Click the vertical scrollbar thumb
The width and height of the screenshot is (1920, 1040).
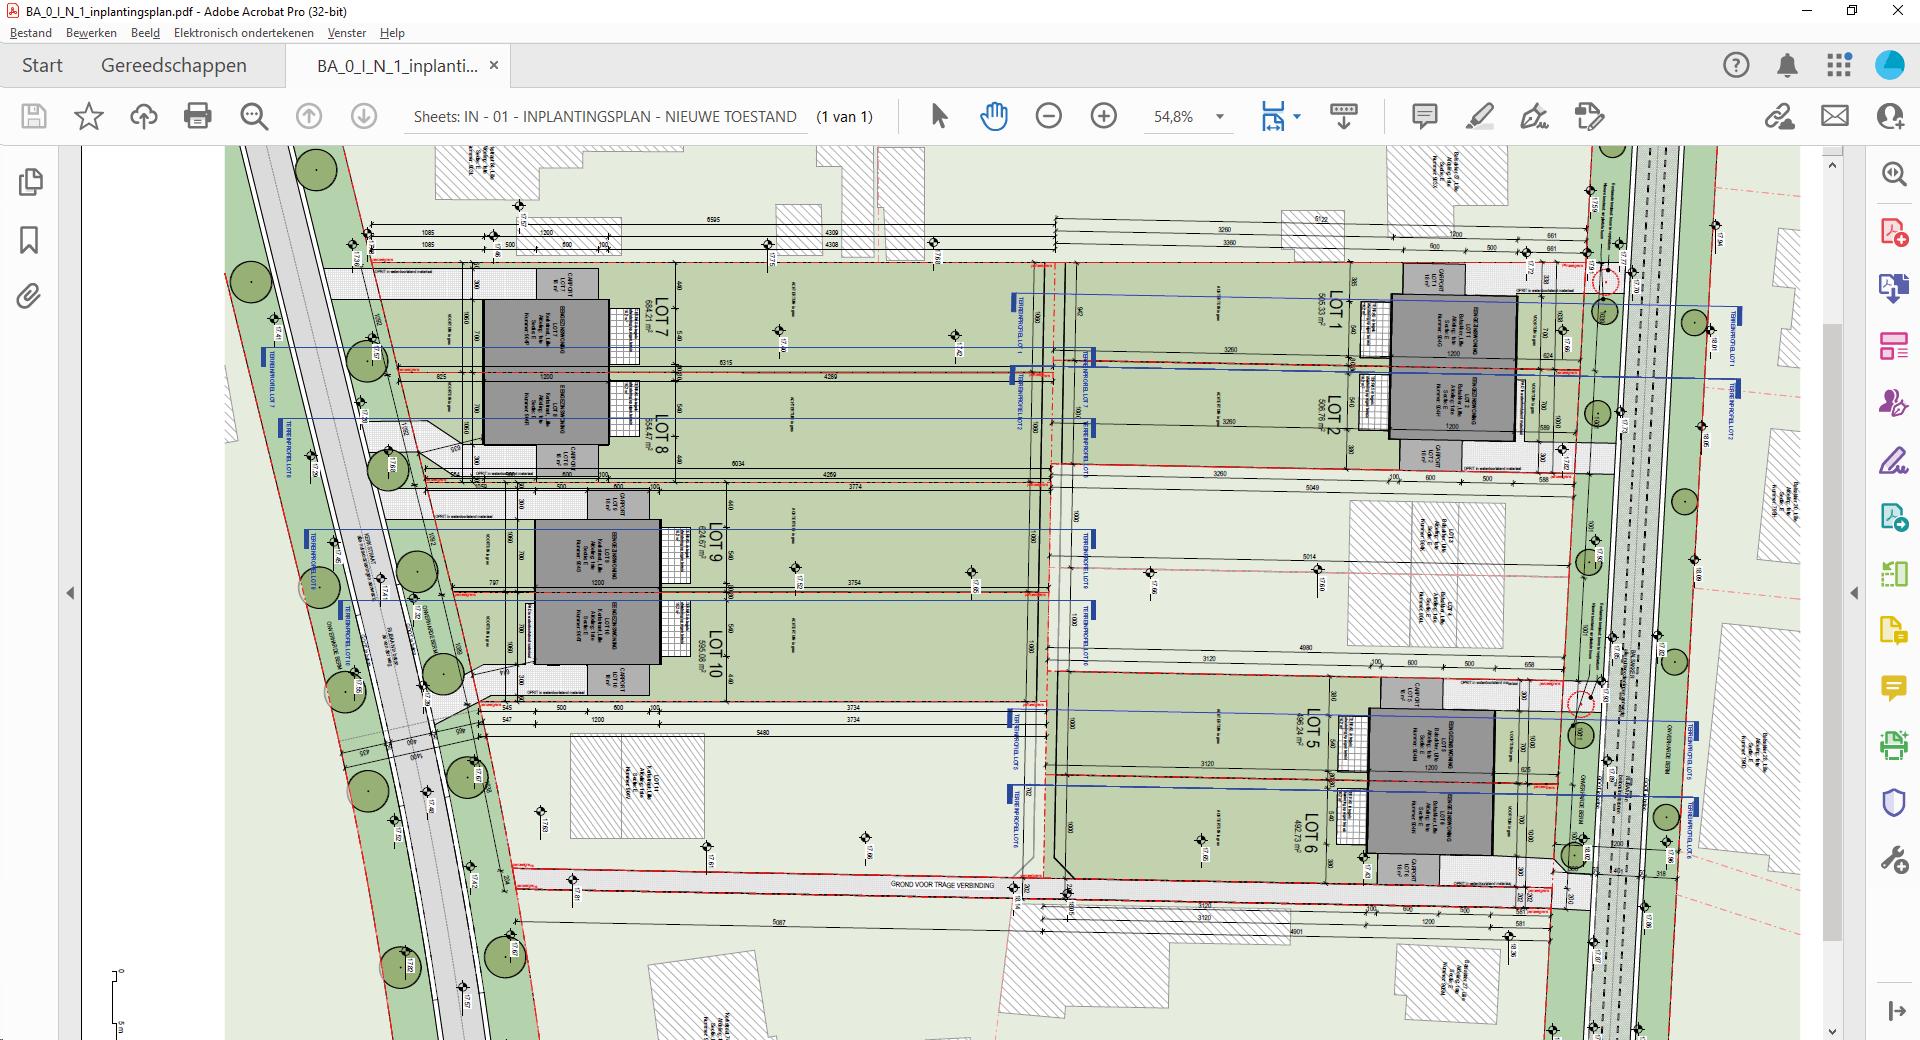tap(1832, 630)
